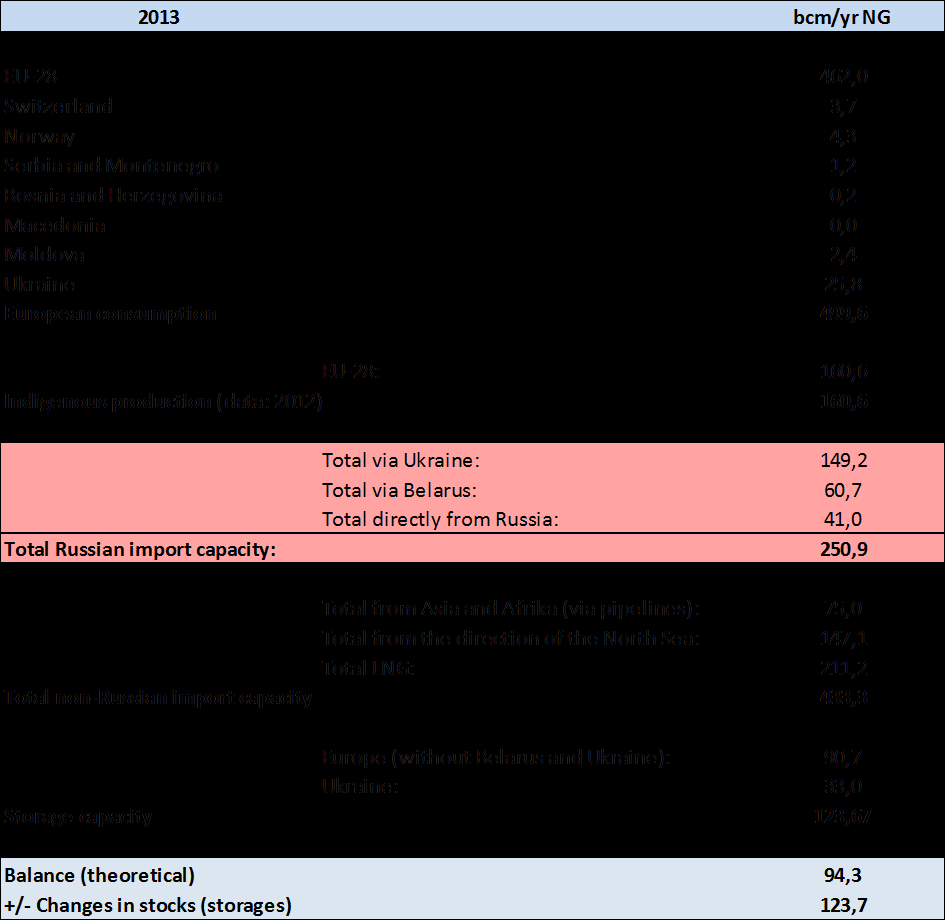Select the European consumption value 499,6
Screen dimensions: 945x920
point(844,313)
